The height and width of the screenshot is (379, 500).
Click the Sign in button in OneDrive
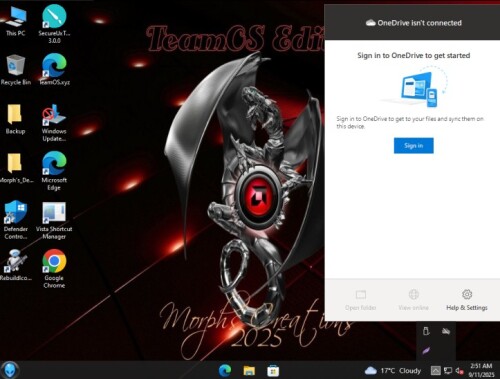414,145
